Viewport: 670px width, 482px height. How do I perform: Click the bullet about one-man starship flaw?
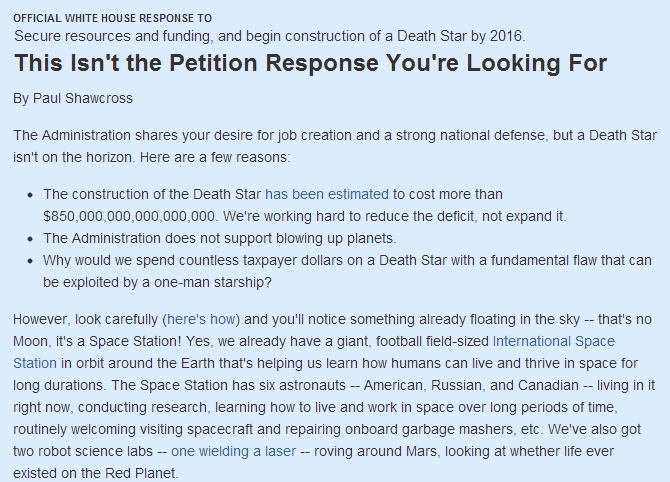coord(347,271)
